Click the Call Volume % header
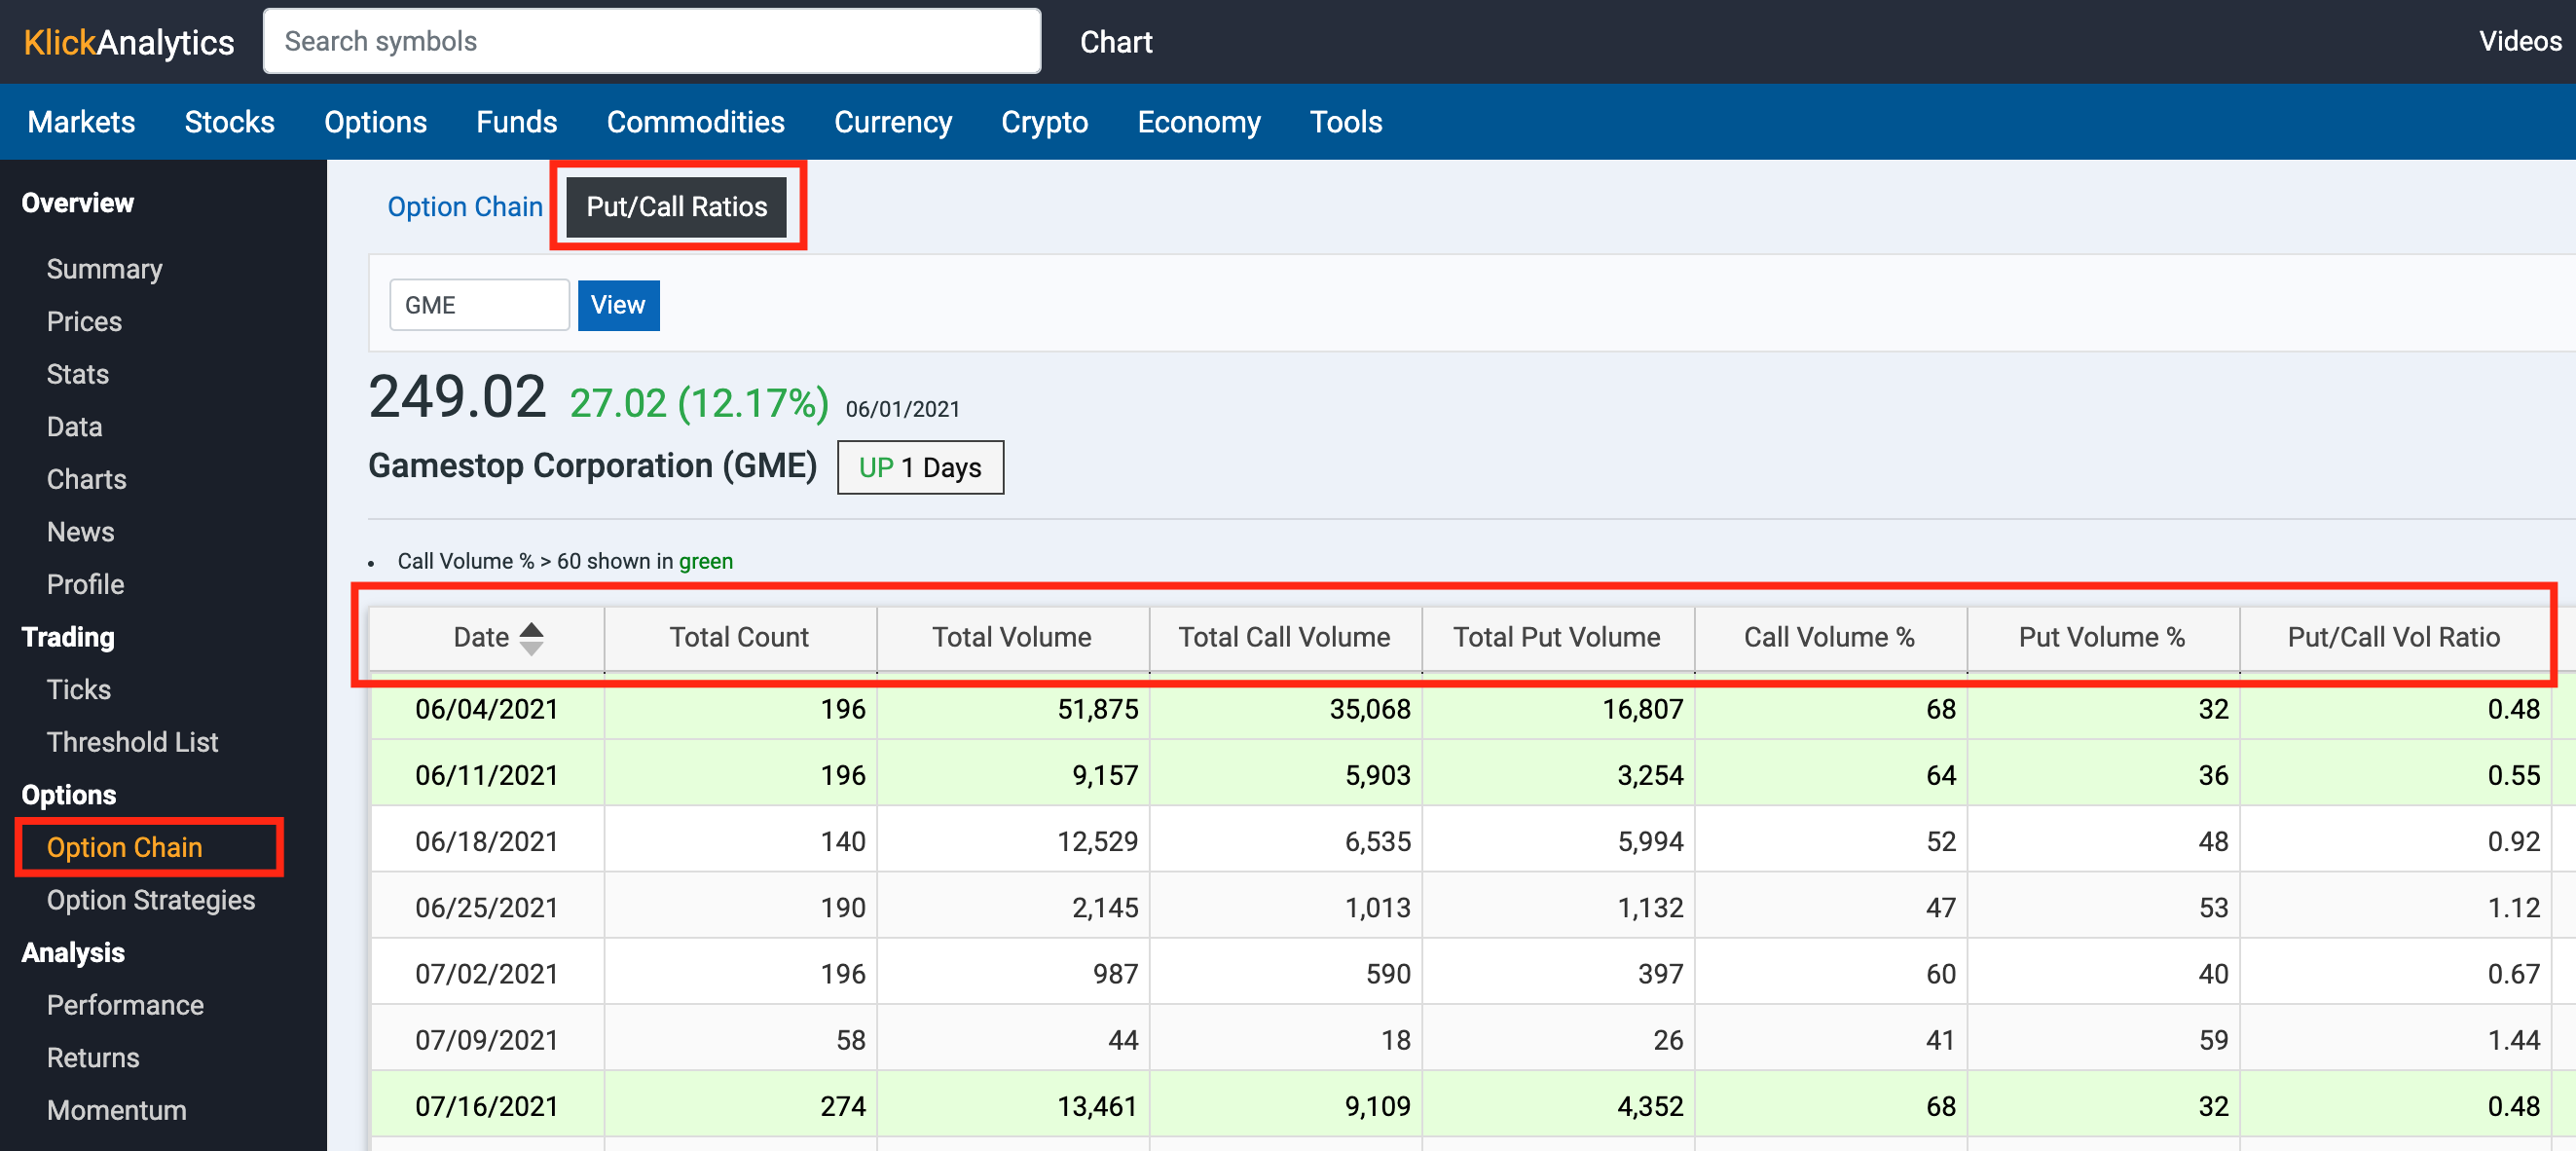Screen dimensions: 2576x1151 point(1830,638)
